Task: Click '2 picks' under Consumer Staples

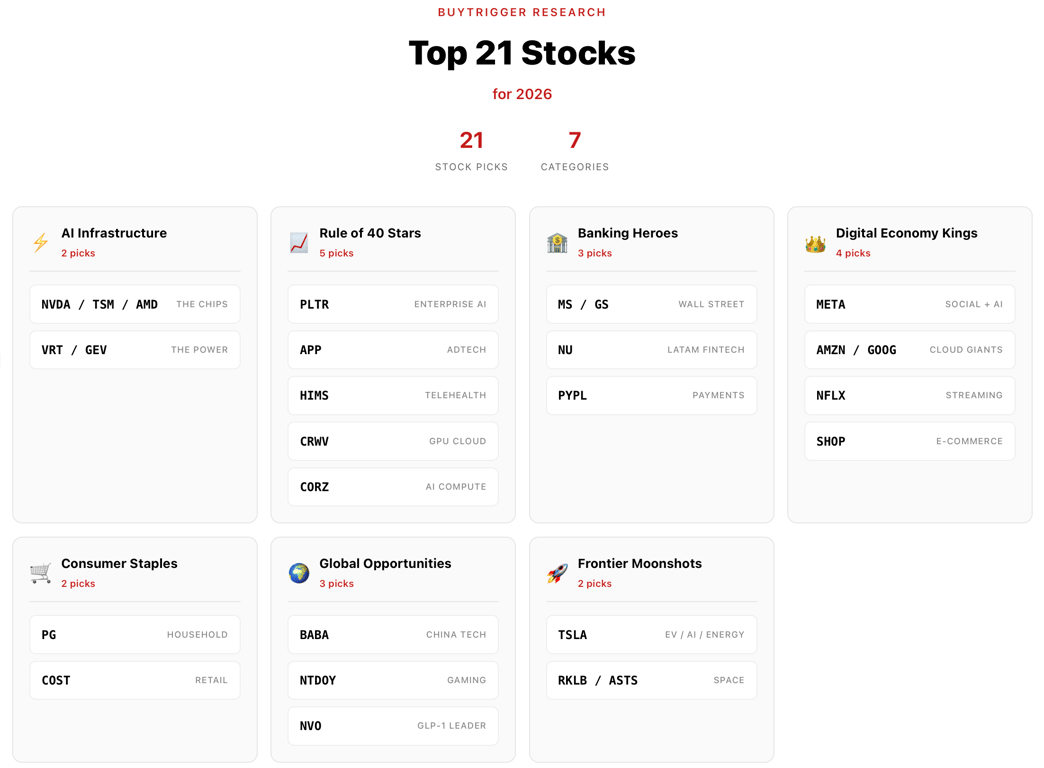Action: click(78, 583)
